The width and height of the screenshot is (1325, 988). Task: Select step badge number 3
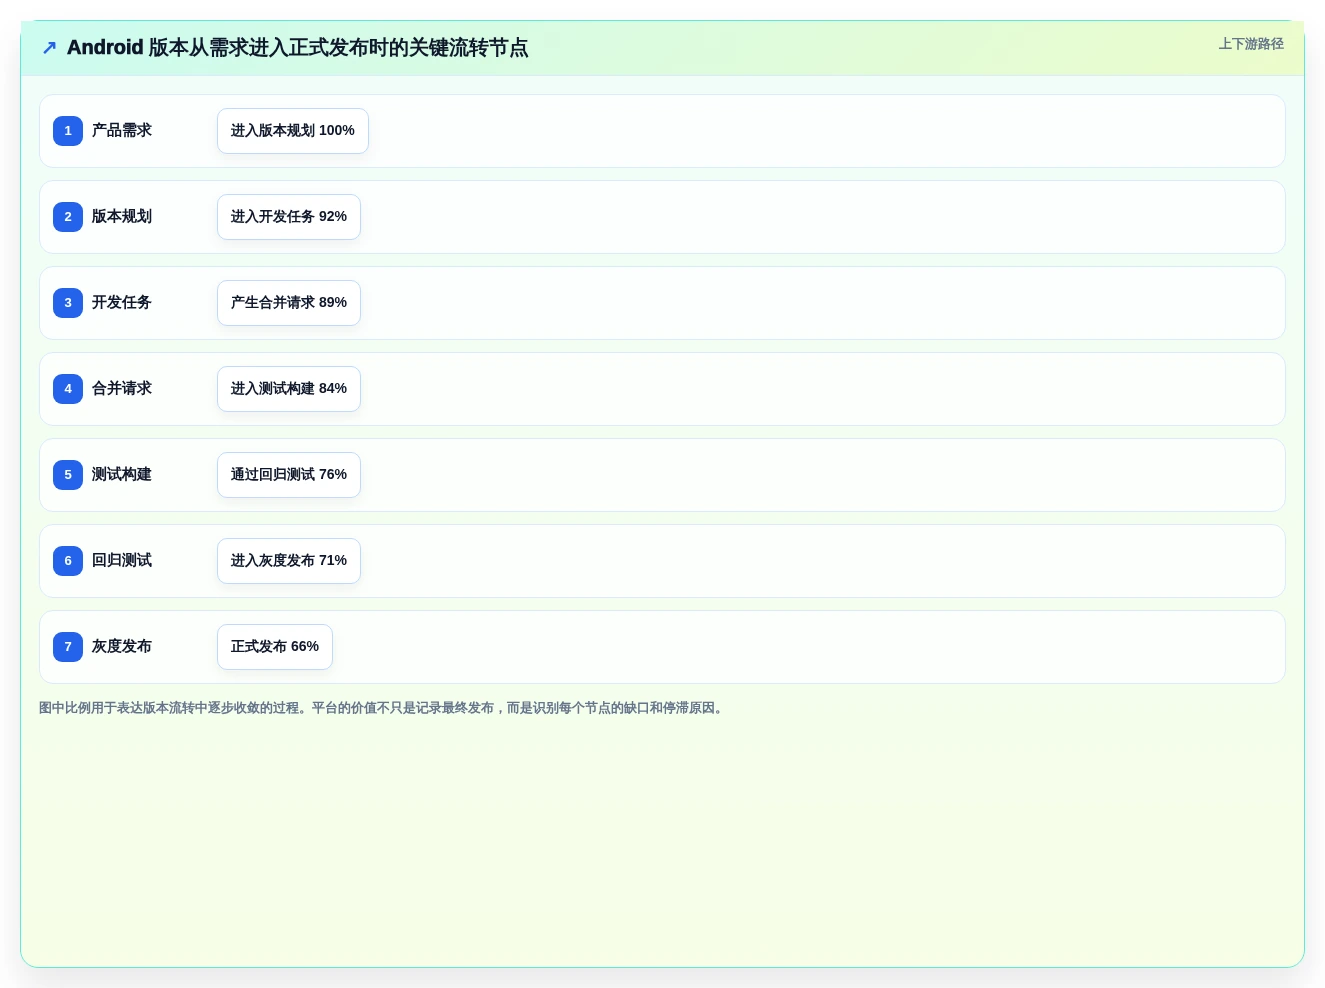click(x=68, y=303)
